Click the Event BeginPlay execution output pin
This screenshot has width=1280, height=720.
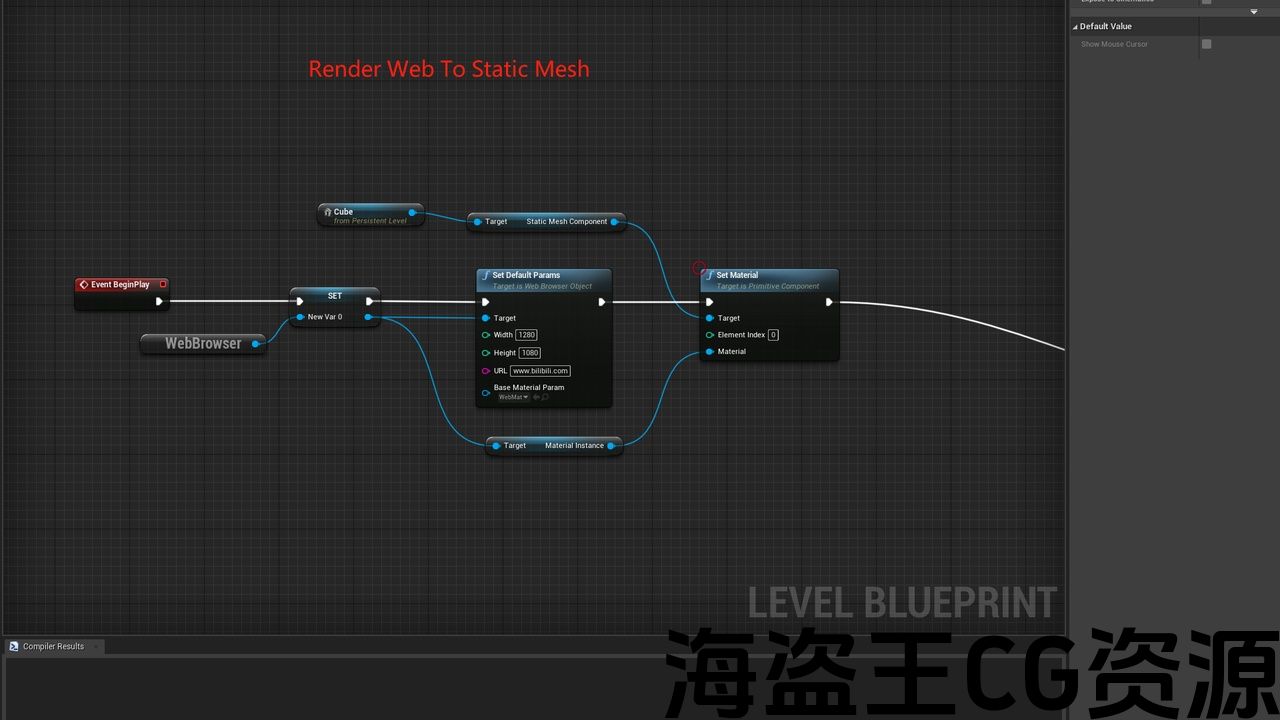pos(158,301)
